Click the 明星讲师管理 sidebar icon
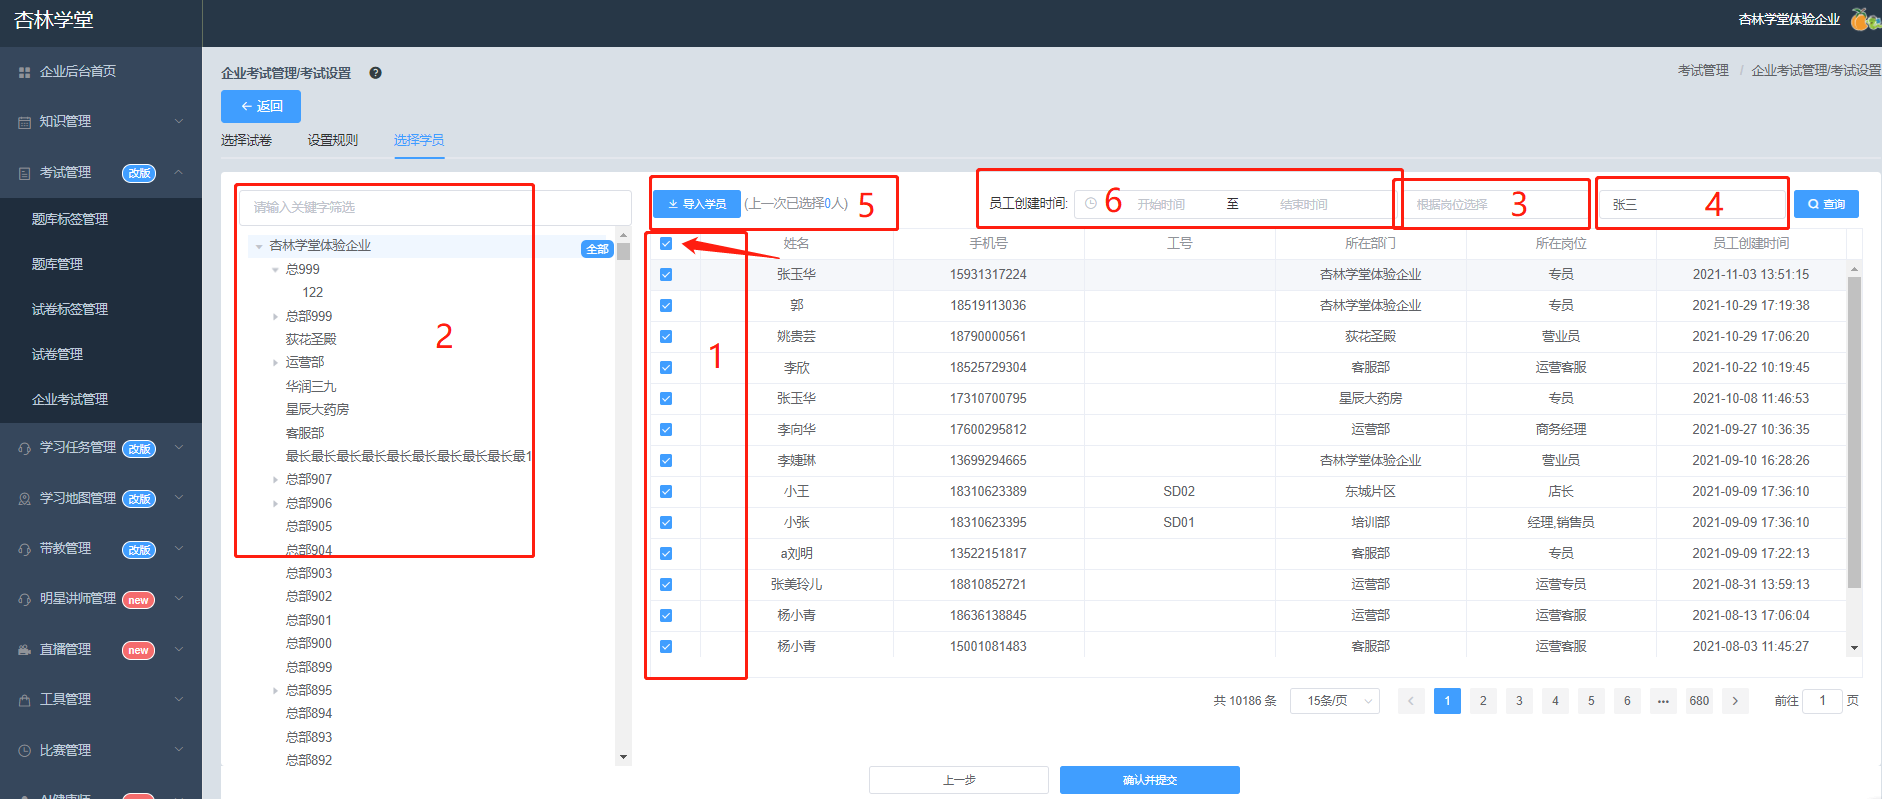 (24, 599)
